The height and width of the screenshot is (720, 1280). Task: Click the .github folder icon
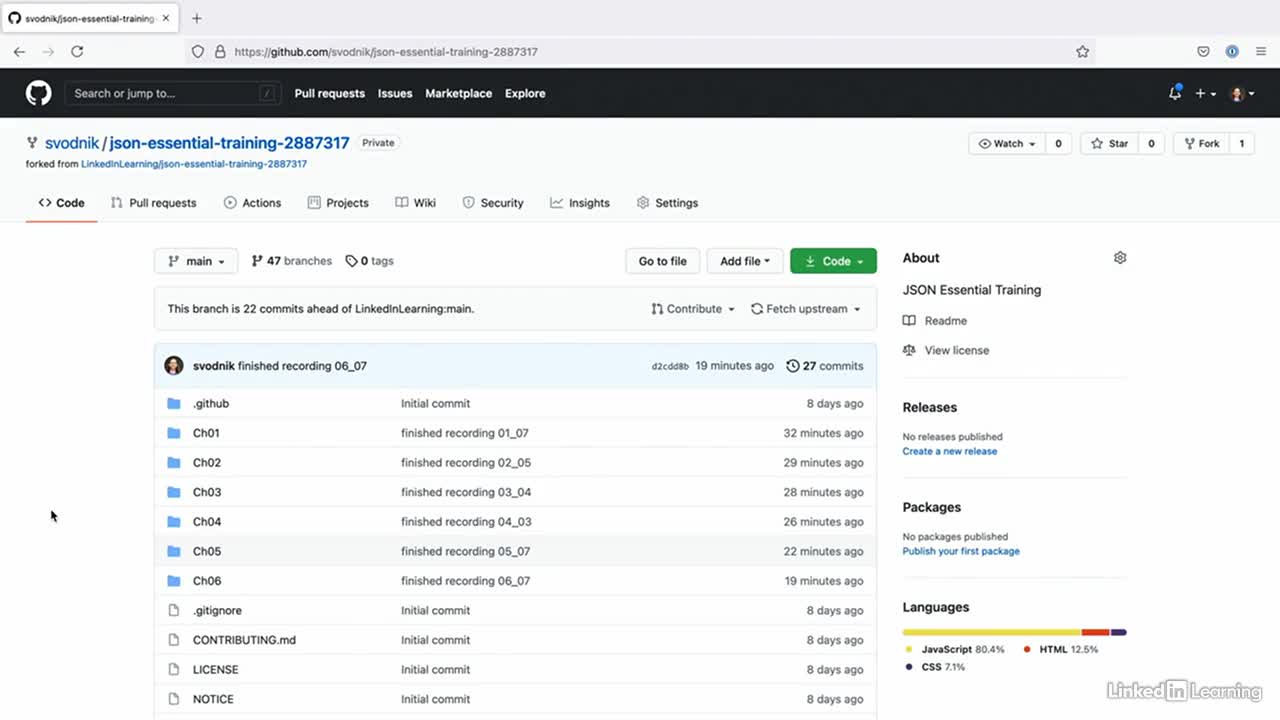point(174,403)
